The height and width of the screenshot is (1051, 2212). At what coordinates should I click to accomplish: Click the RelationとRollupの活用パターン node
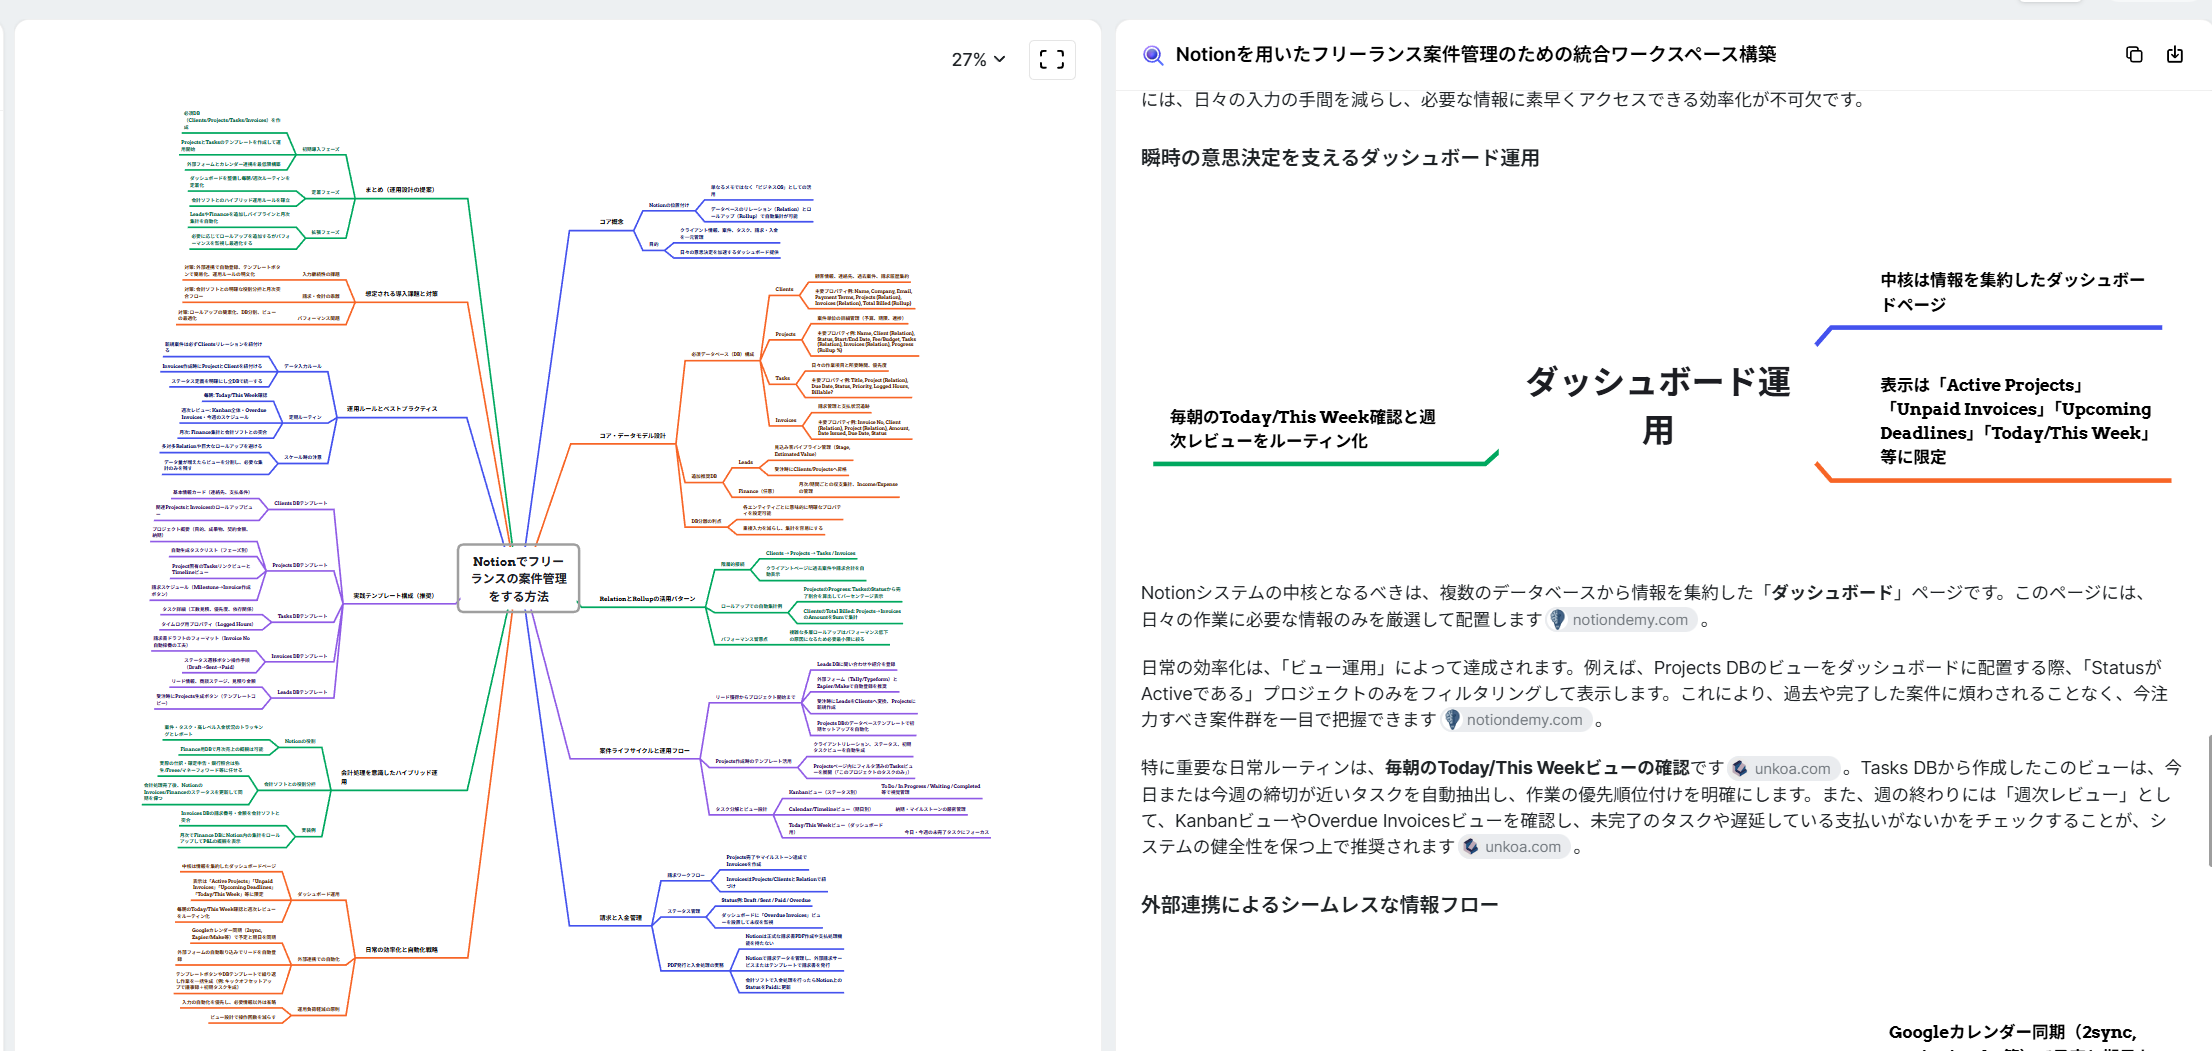(647, 599)
